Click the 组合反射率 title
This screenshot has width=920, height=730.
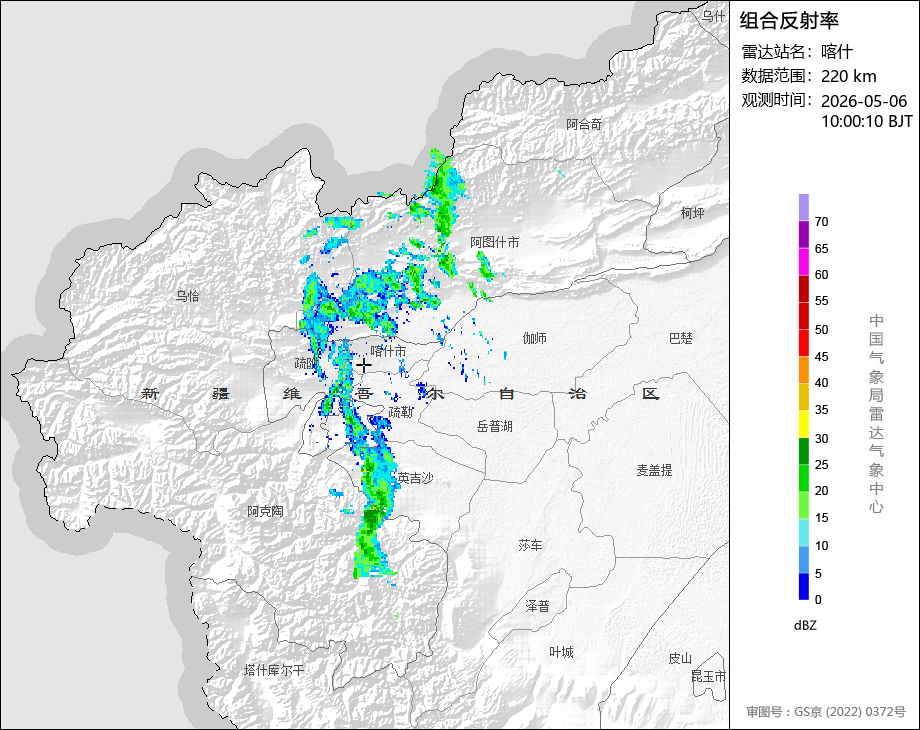coord(789,21)
